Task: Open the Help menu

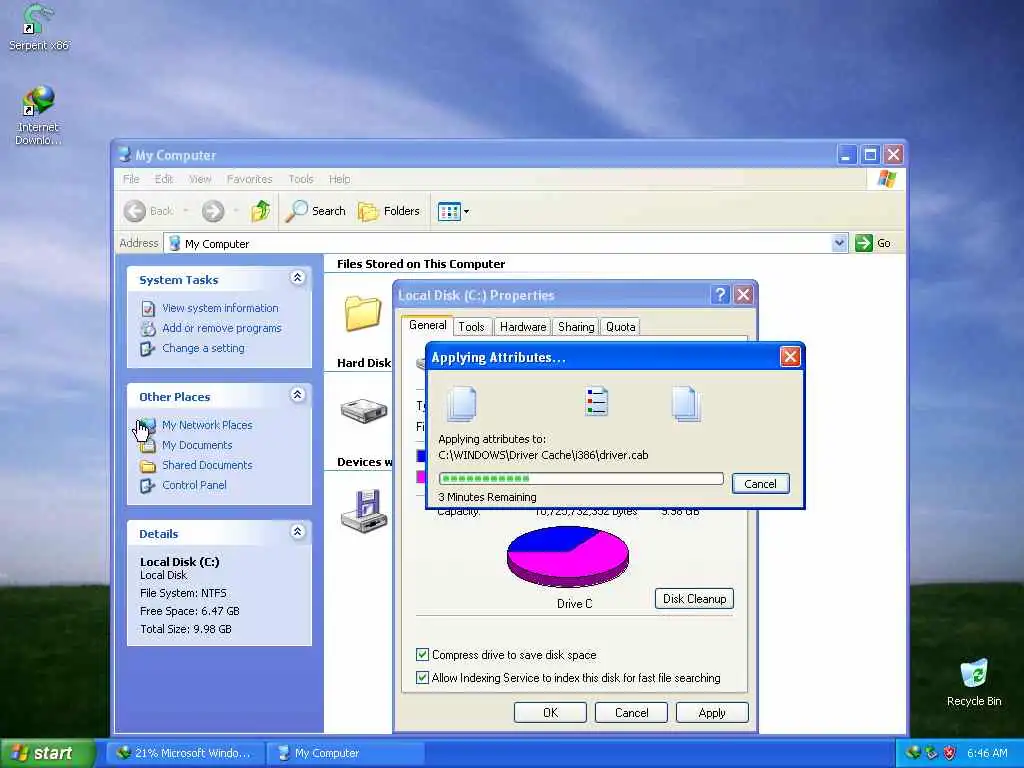Action: pos(339,179)
